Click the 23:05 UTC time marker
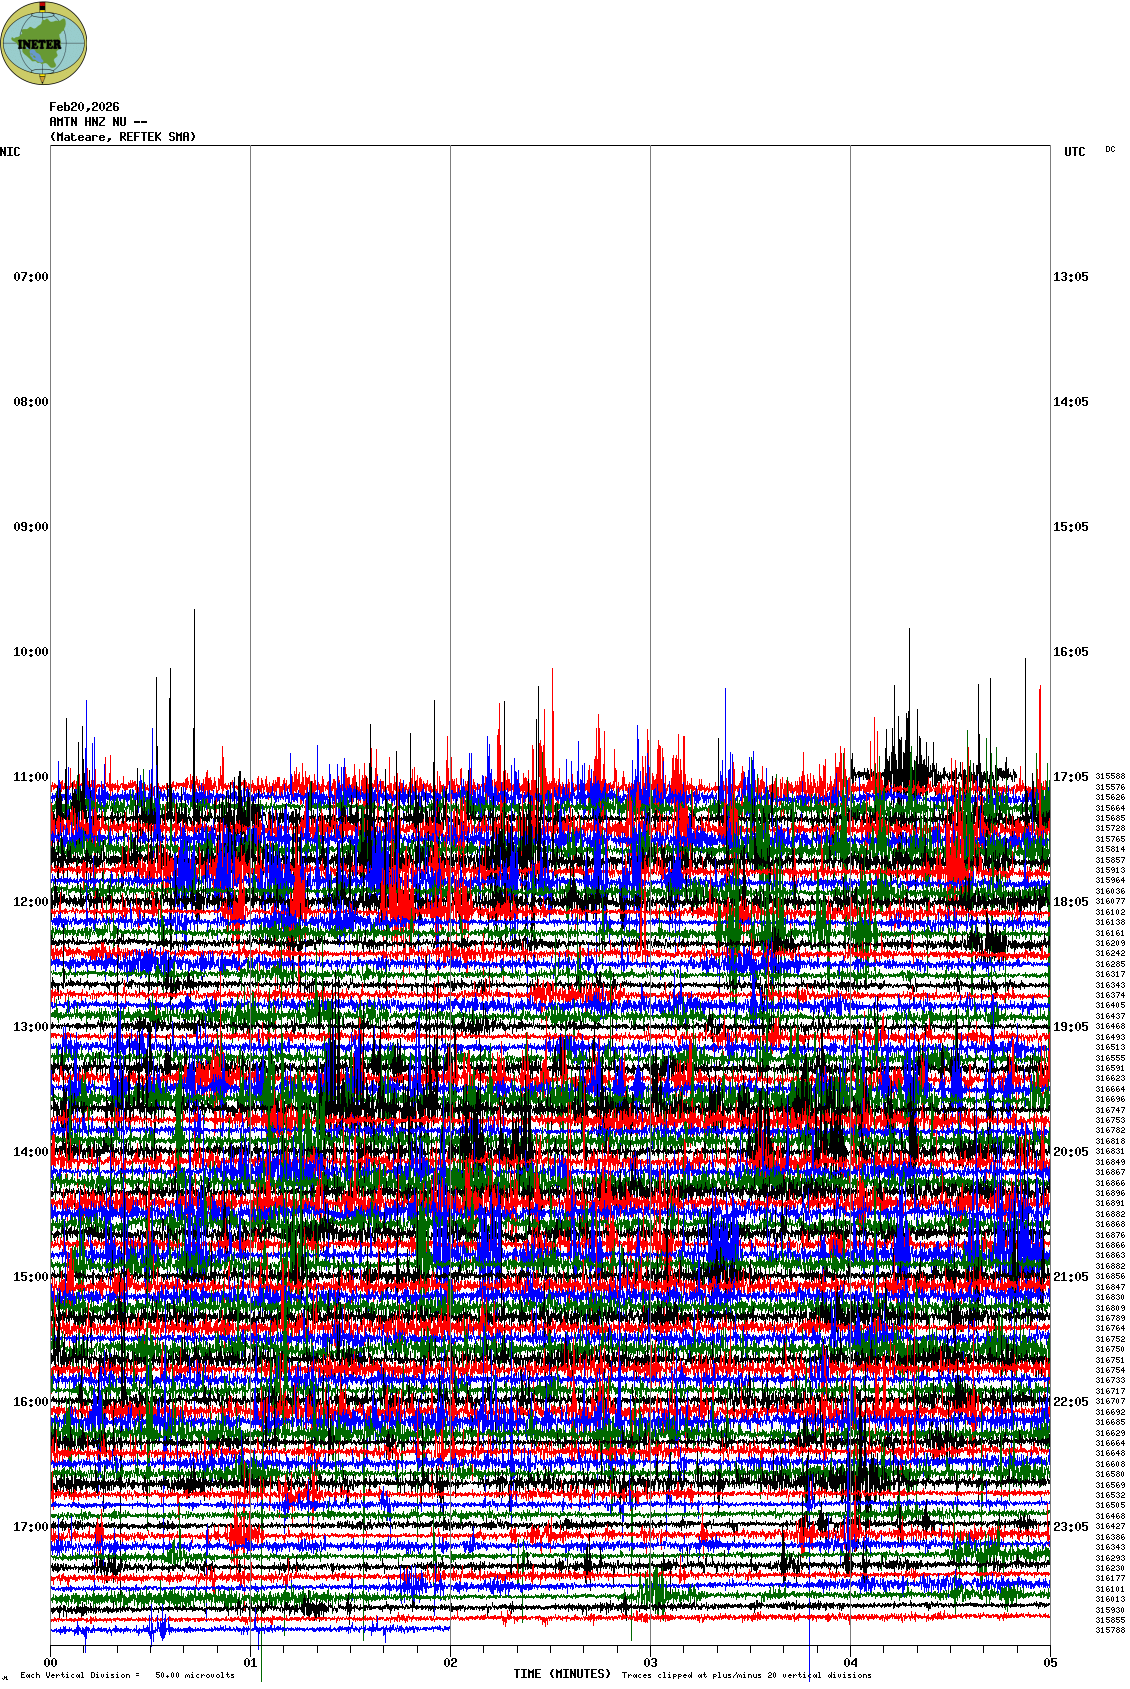The width and height of the screenshot is (1130, 1689). pos(1070,1527)
